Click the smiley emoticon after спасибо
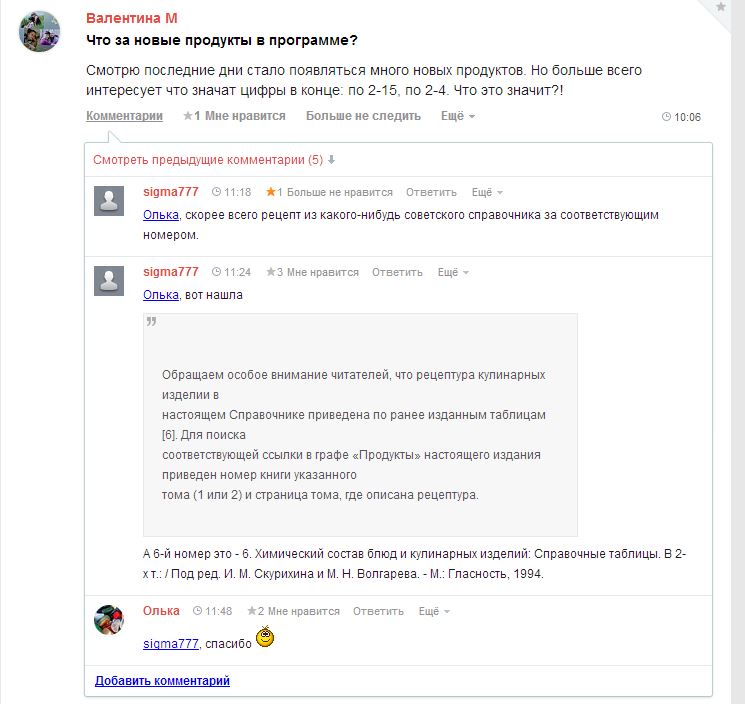 click(265, 636)
